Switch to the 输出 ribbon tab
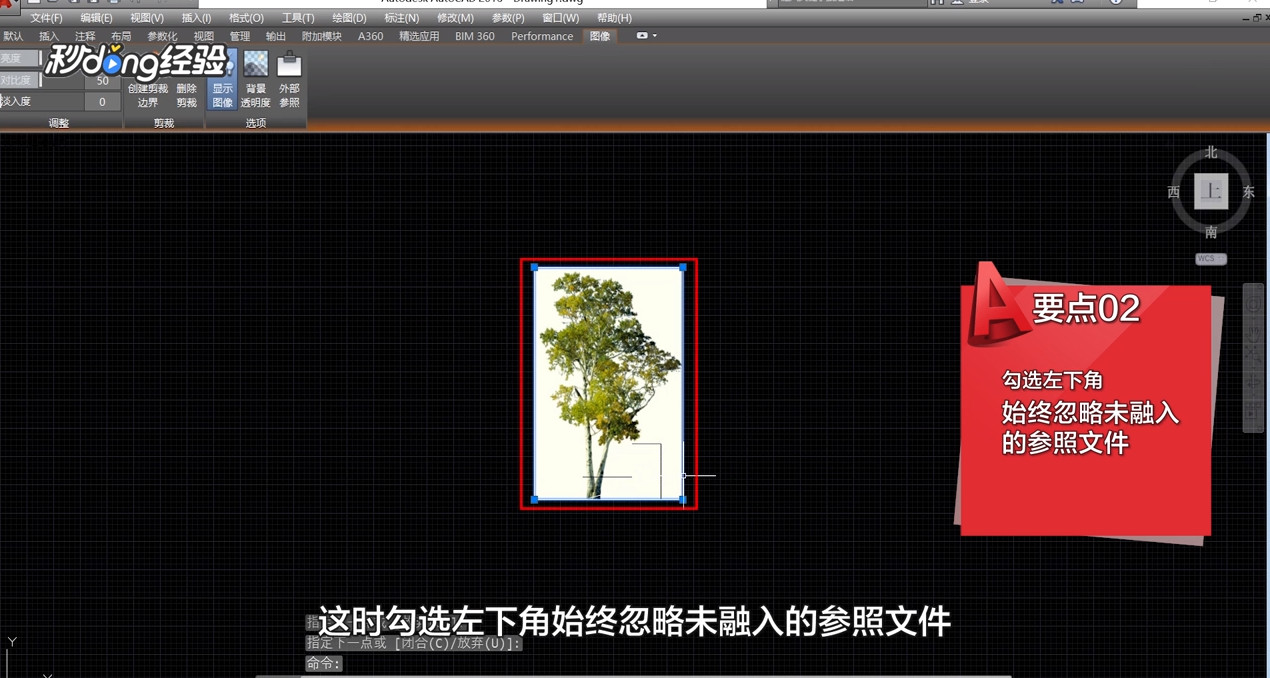Screen dimensions: 1270x678 (x=276, y=36)
